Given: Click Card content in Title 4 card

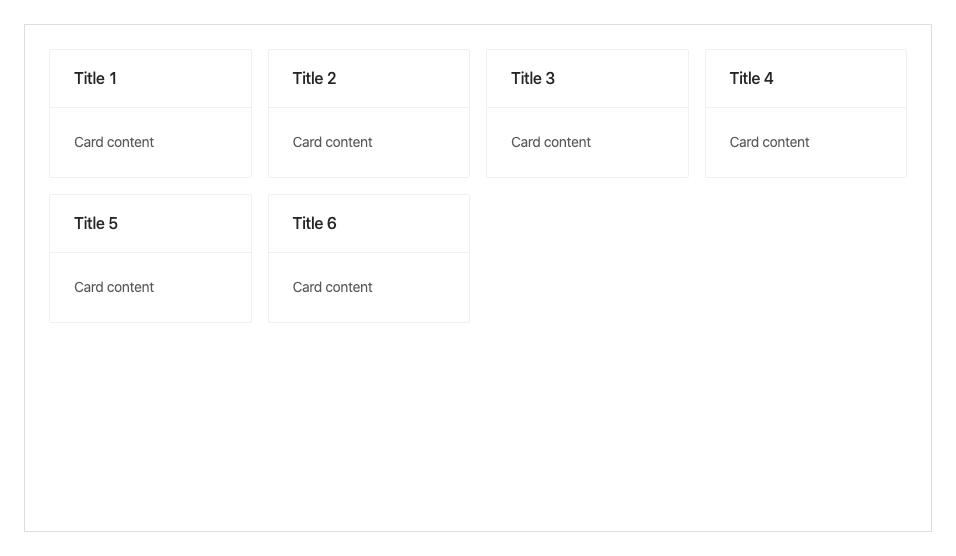Looking at the screenshot, I should (x=769, y=142).
